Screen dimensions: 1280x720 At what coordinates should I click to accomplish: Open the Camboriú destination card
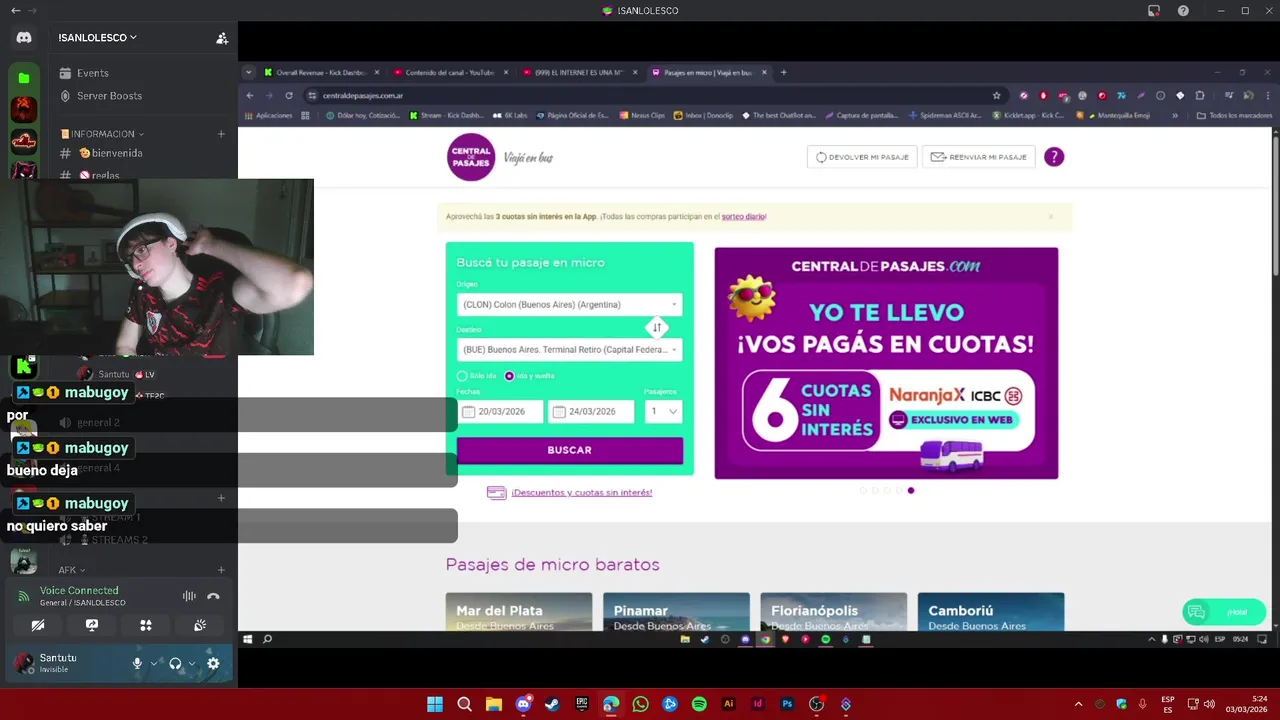coord(991,612)
